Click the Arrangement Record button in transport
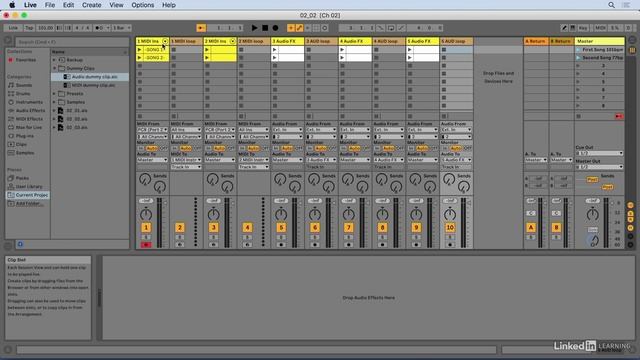This screenshot has width=640, height=360. tap(276, 28)
